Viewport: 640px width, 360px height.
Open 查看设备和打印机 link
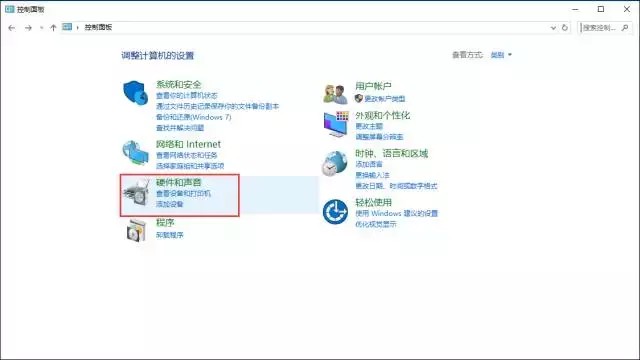pos(183,193)
